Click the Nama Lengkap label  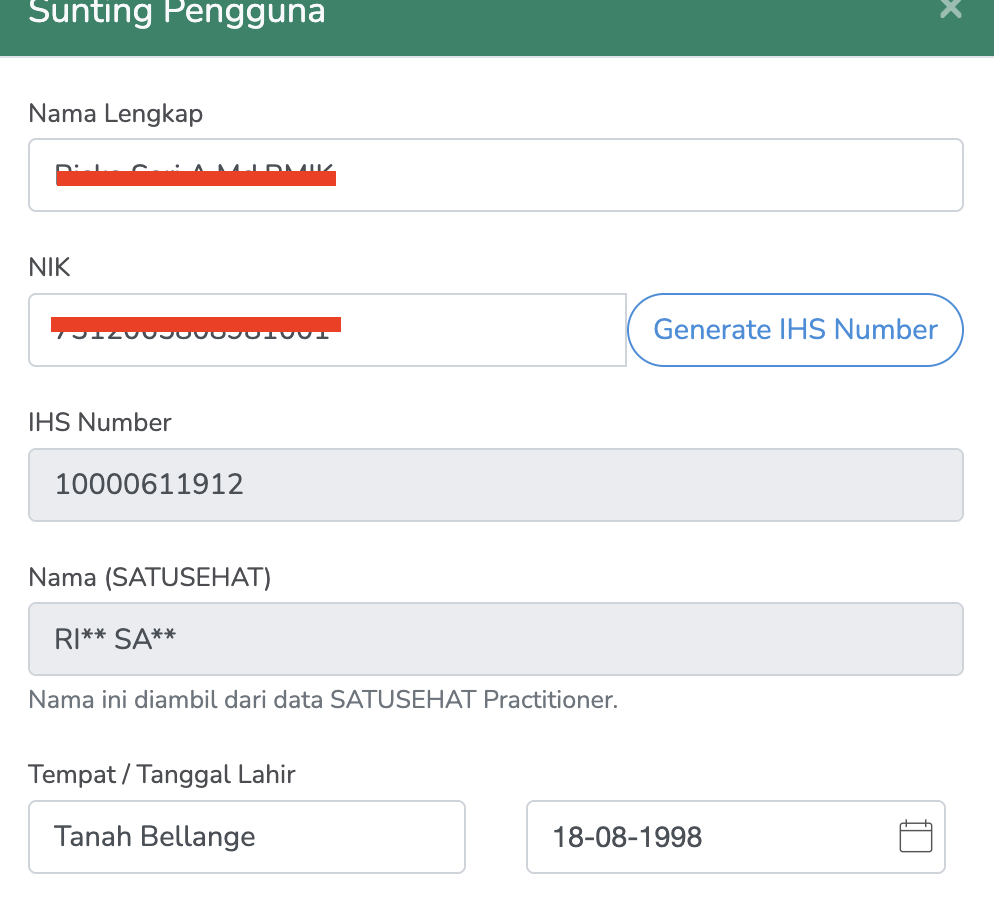pyautogui.click(x=115, y=114)
